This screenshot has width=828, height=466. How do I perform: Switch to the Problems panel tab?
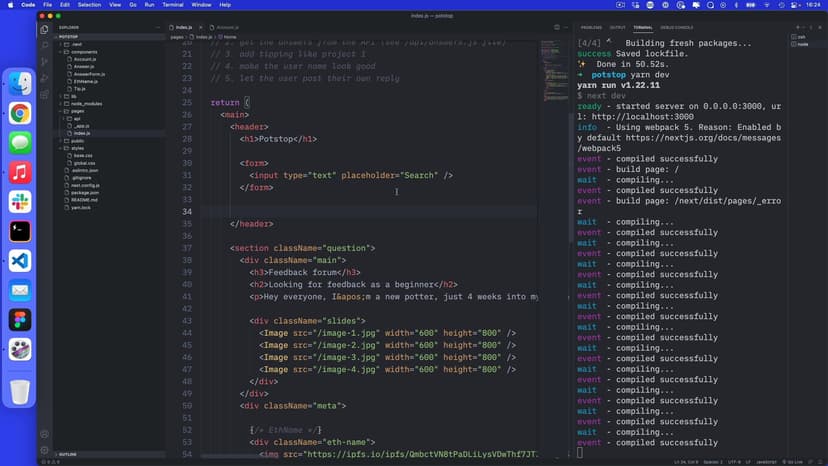pos(591,27)
